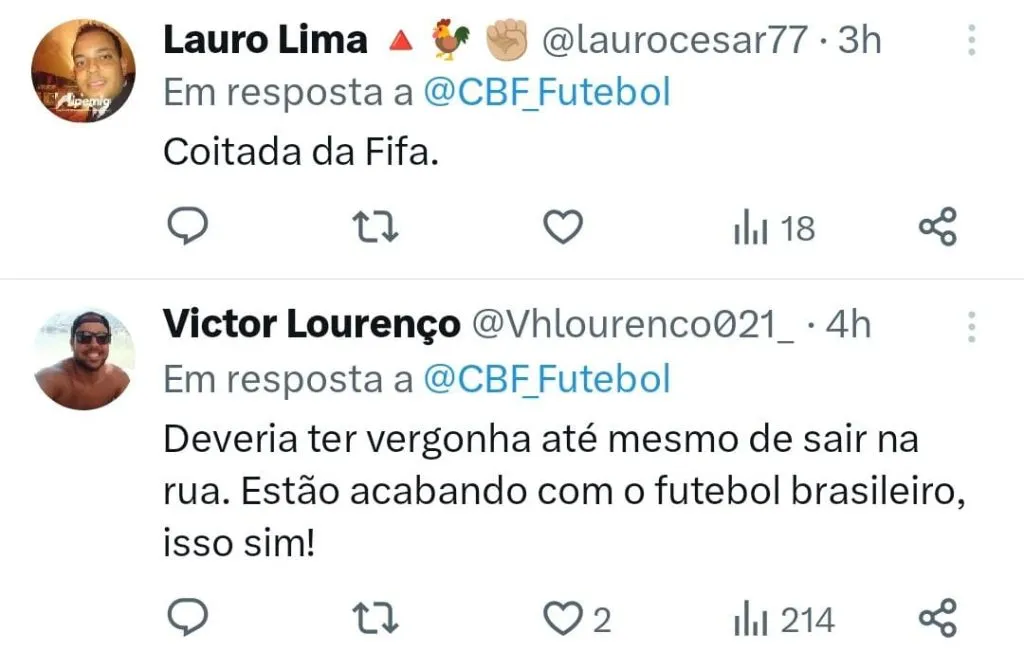Visit the @laurocesar77 handle
The width and height of the screenshot is (1024, 669).
[x=675, y=40]
